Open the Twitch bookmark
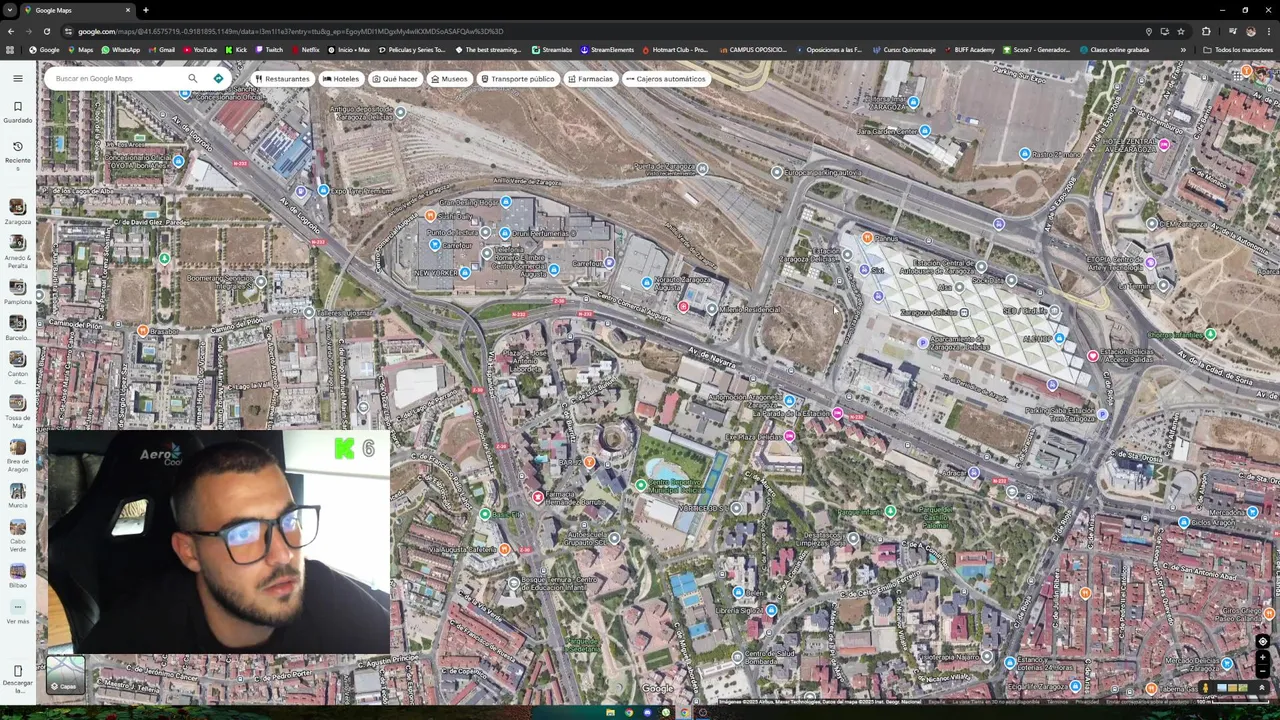Image resolution: width=1280 pixels, height=720 pixels. point(270,50)
